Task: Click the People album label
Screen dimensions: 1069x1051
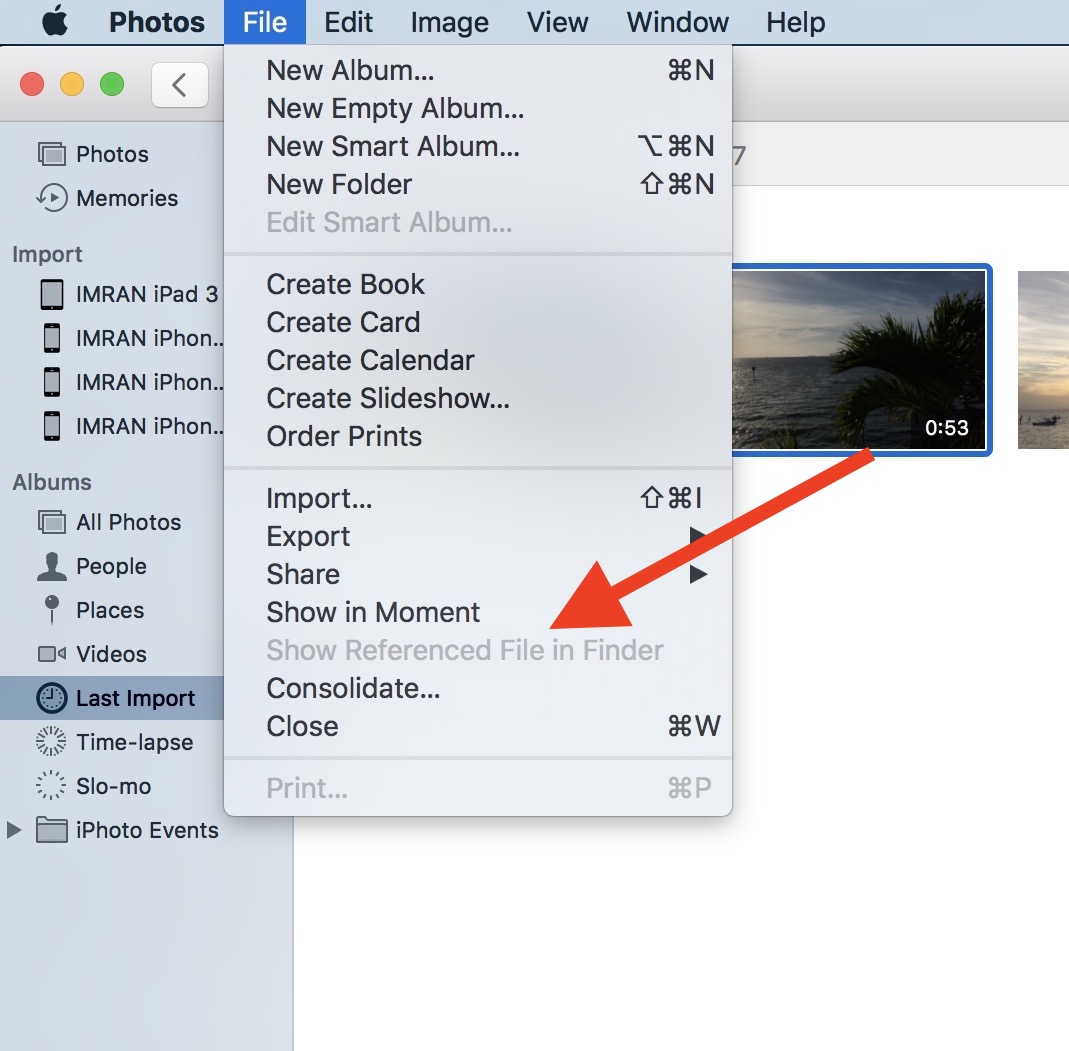Action: coord(112,566)
